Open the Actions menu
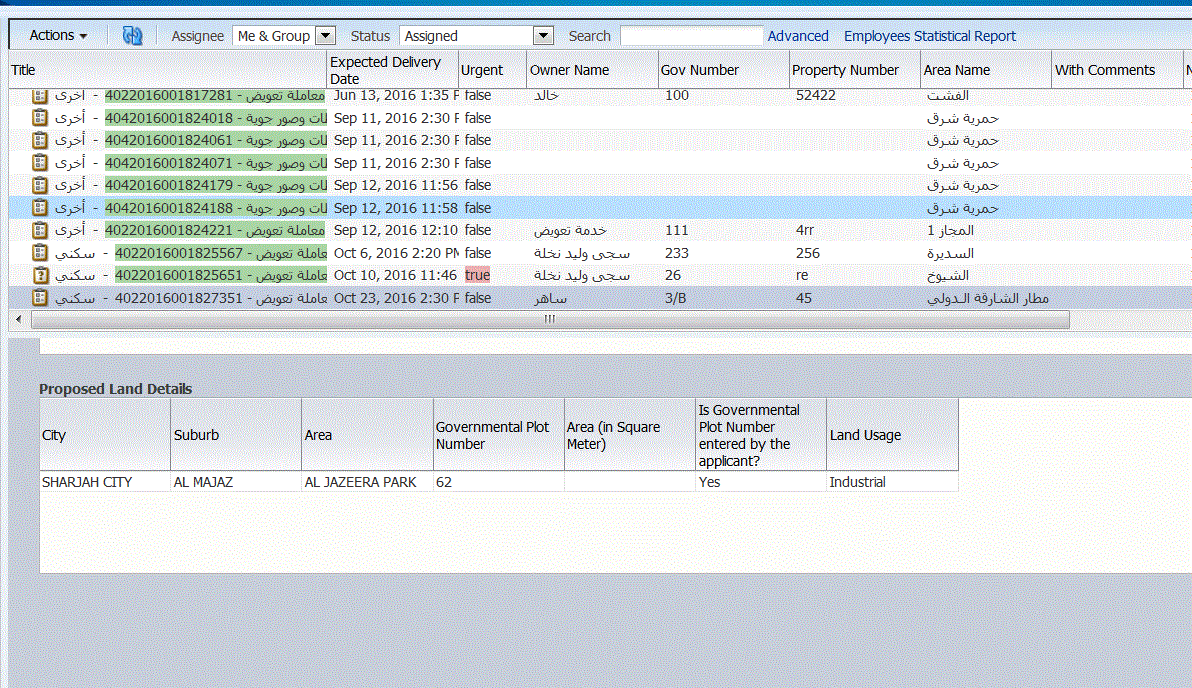 pyautogui.click(x=58, y=36)
